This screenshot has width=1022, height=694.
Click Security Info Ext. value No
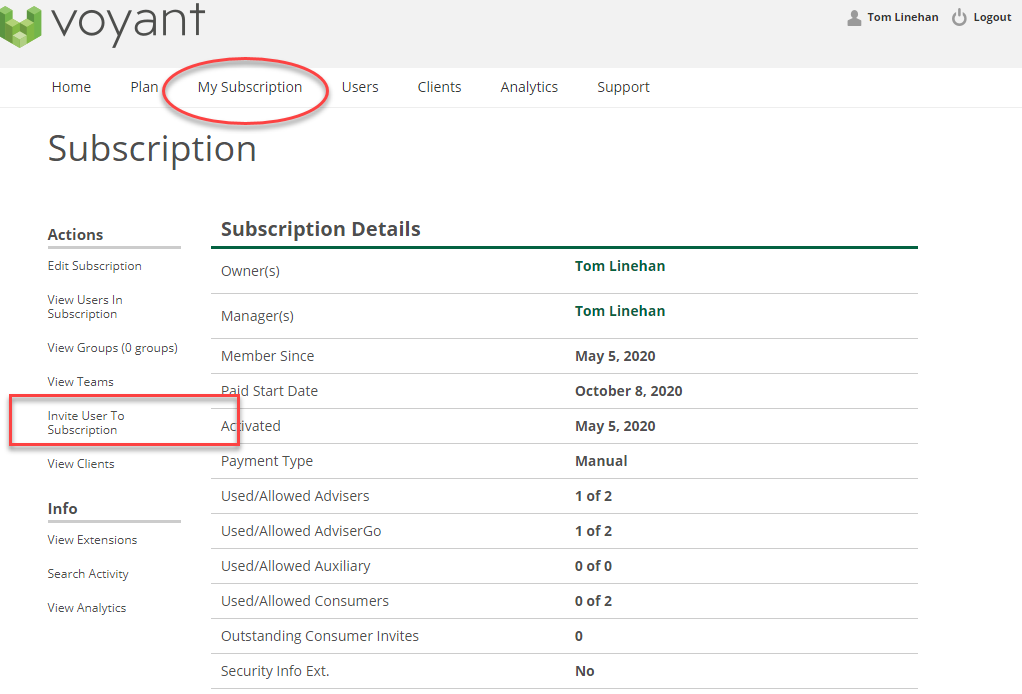585,671
